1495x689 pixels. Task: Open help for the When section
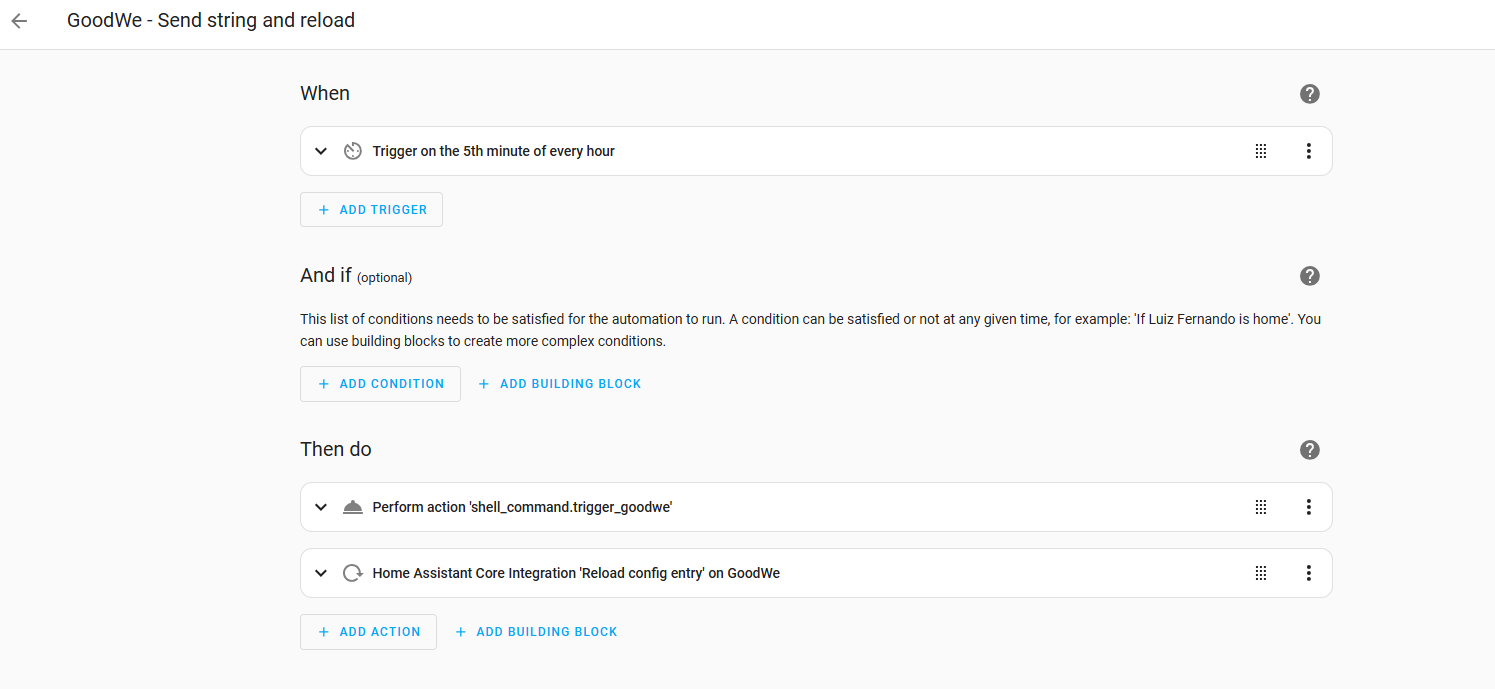(x=1309, y=94)
